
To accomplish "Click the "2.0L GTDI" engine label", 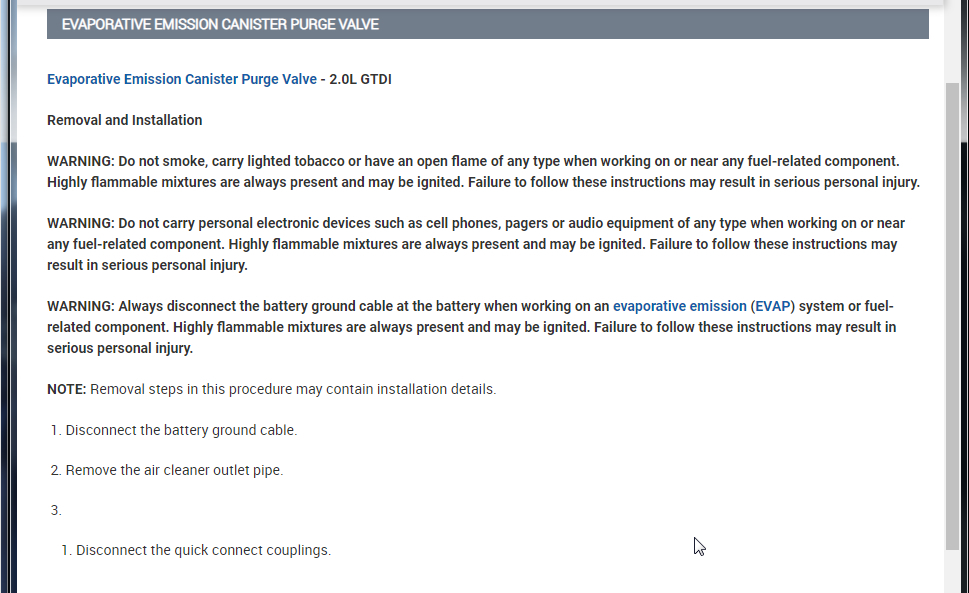I will 360,79.
